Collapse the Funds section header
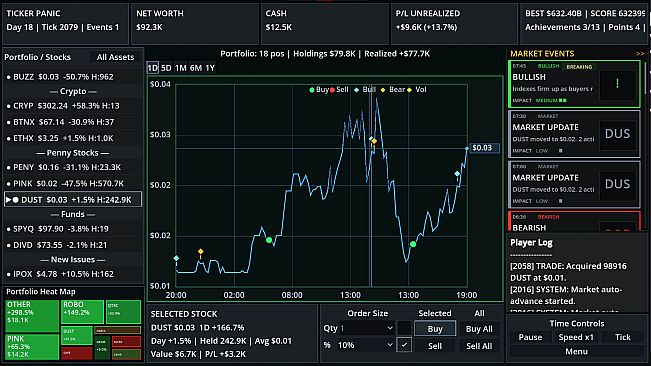651x366 pixels. [73, 214]
